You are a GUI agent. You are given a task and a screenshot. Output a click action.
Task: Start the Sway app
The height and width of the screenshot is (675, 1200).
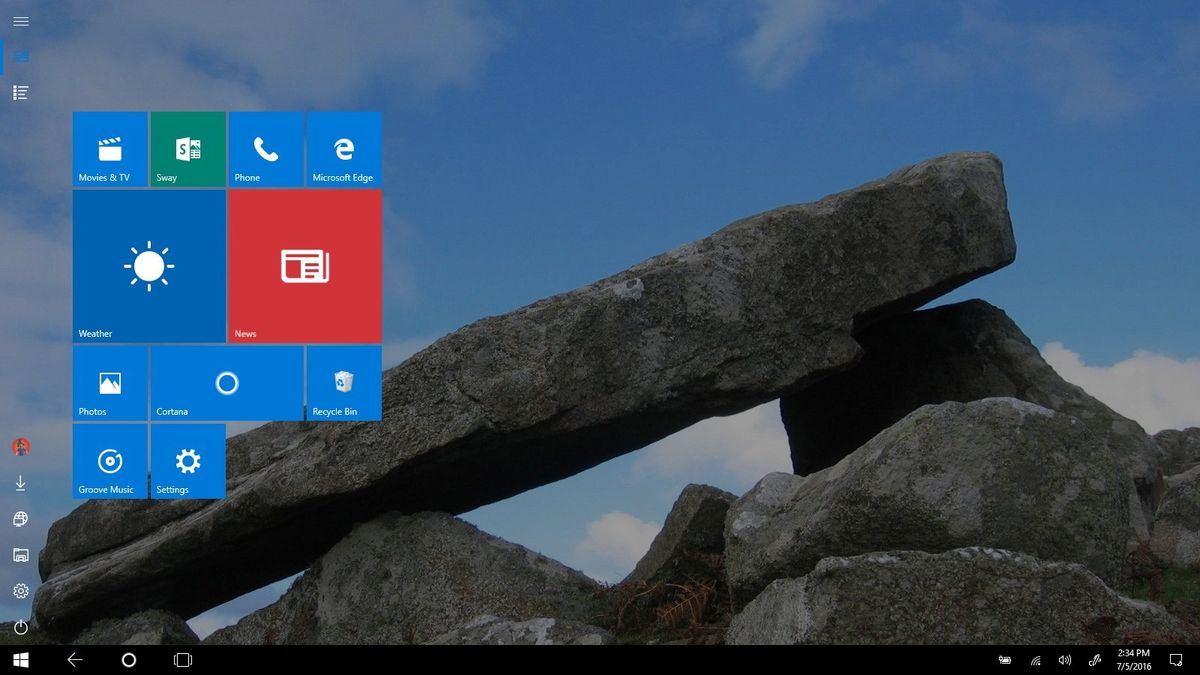click(188, 150)
